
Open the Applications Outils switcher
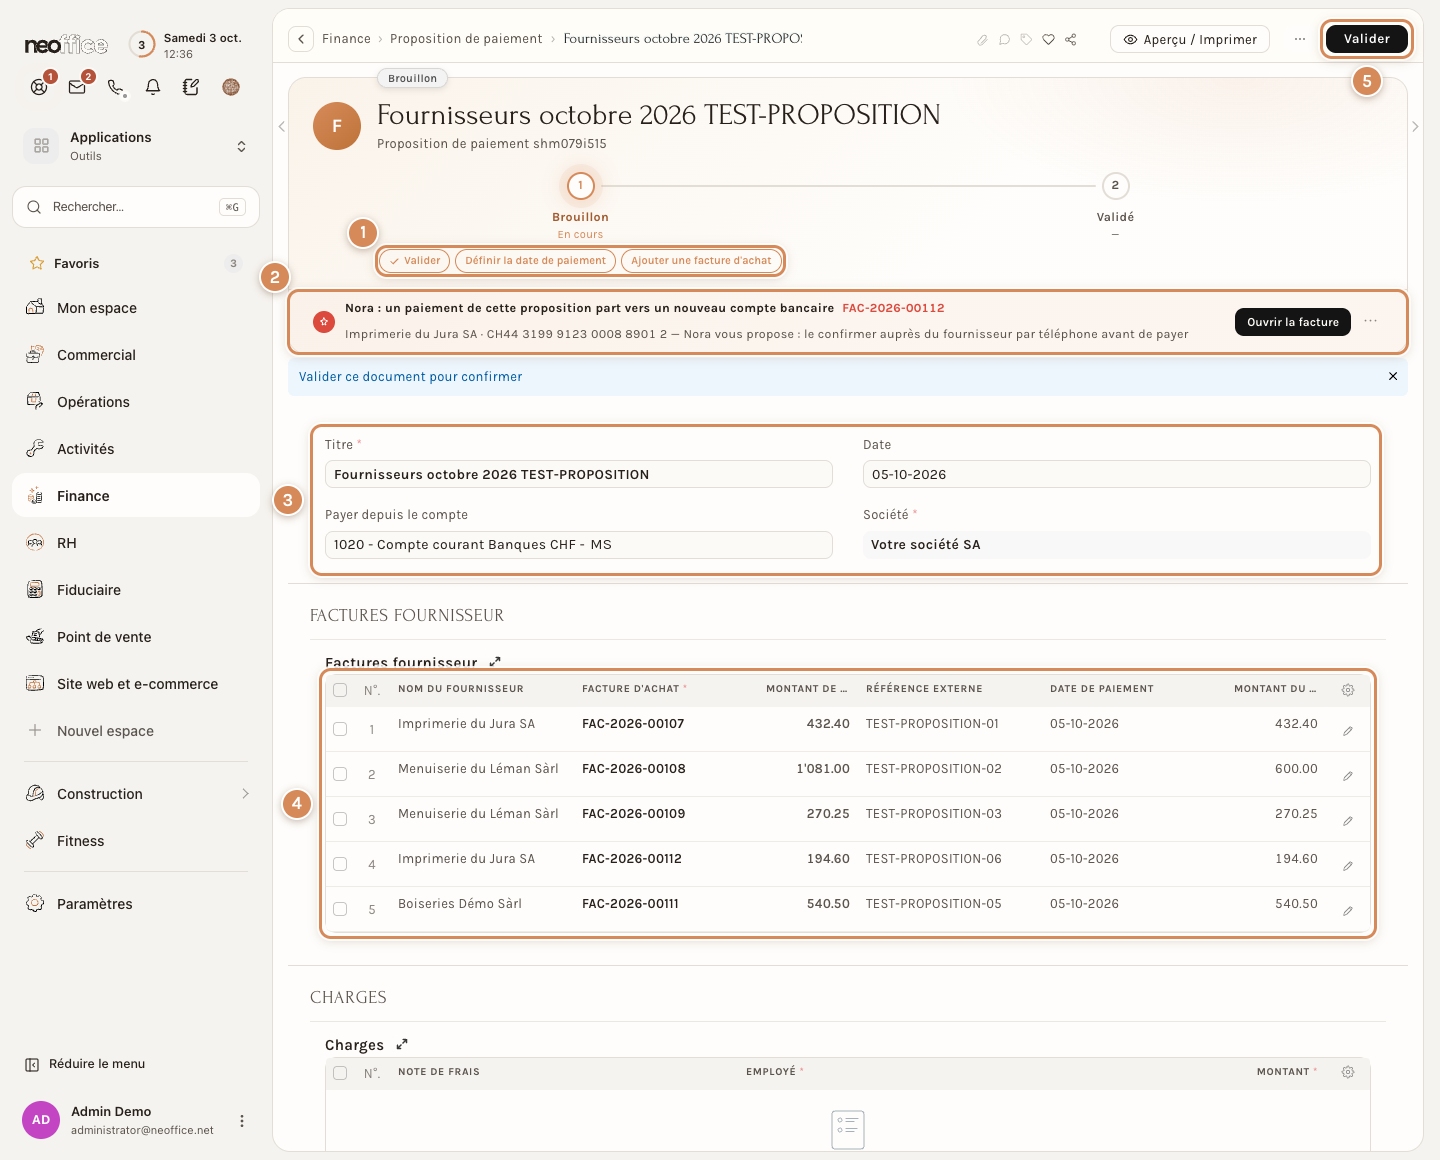(x=136, y=146)
